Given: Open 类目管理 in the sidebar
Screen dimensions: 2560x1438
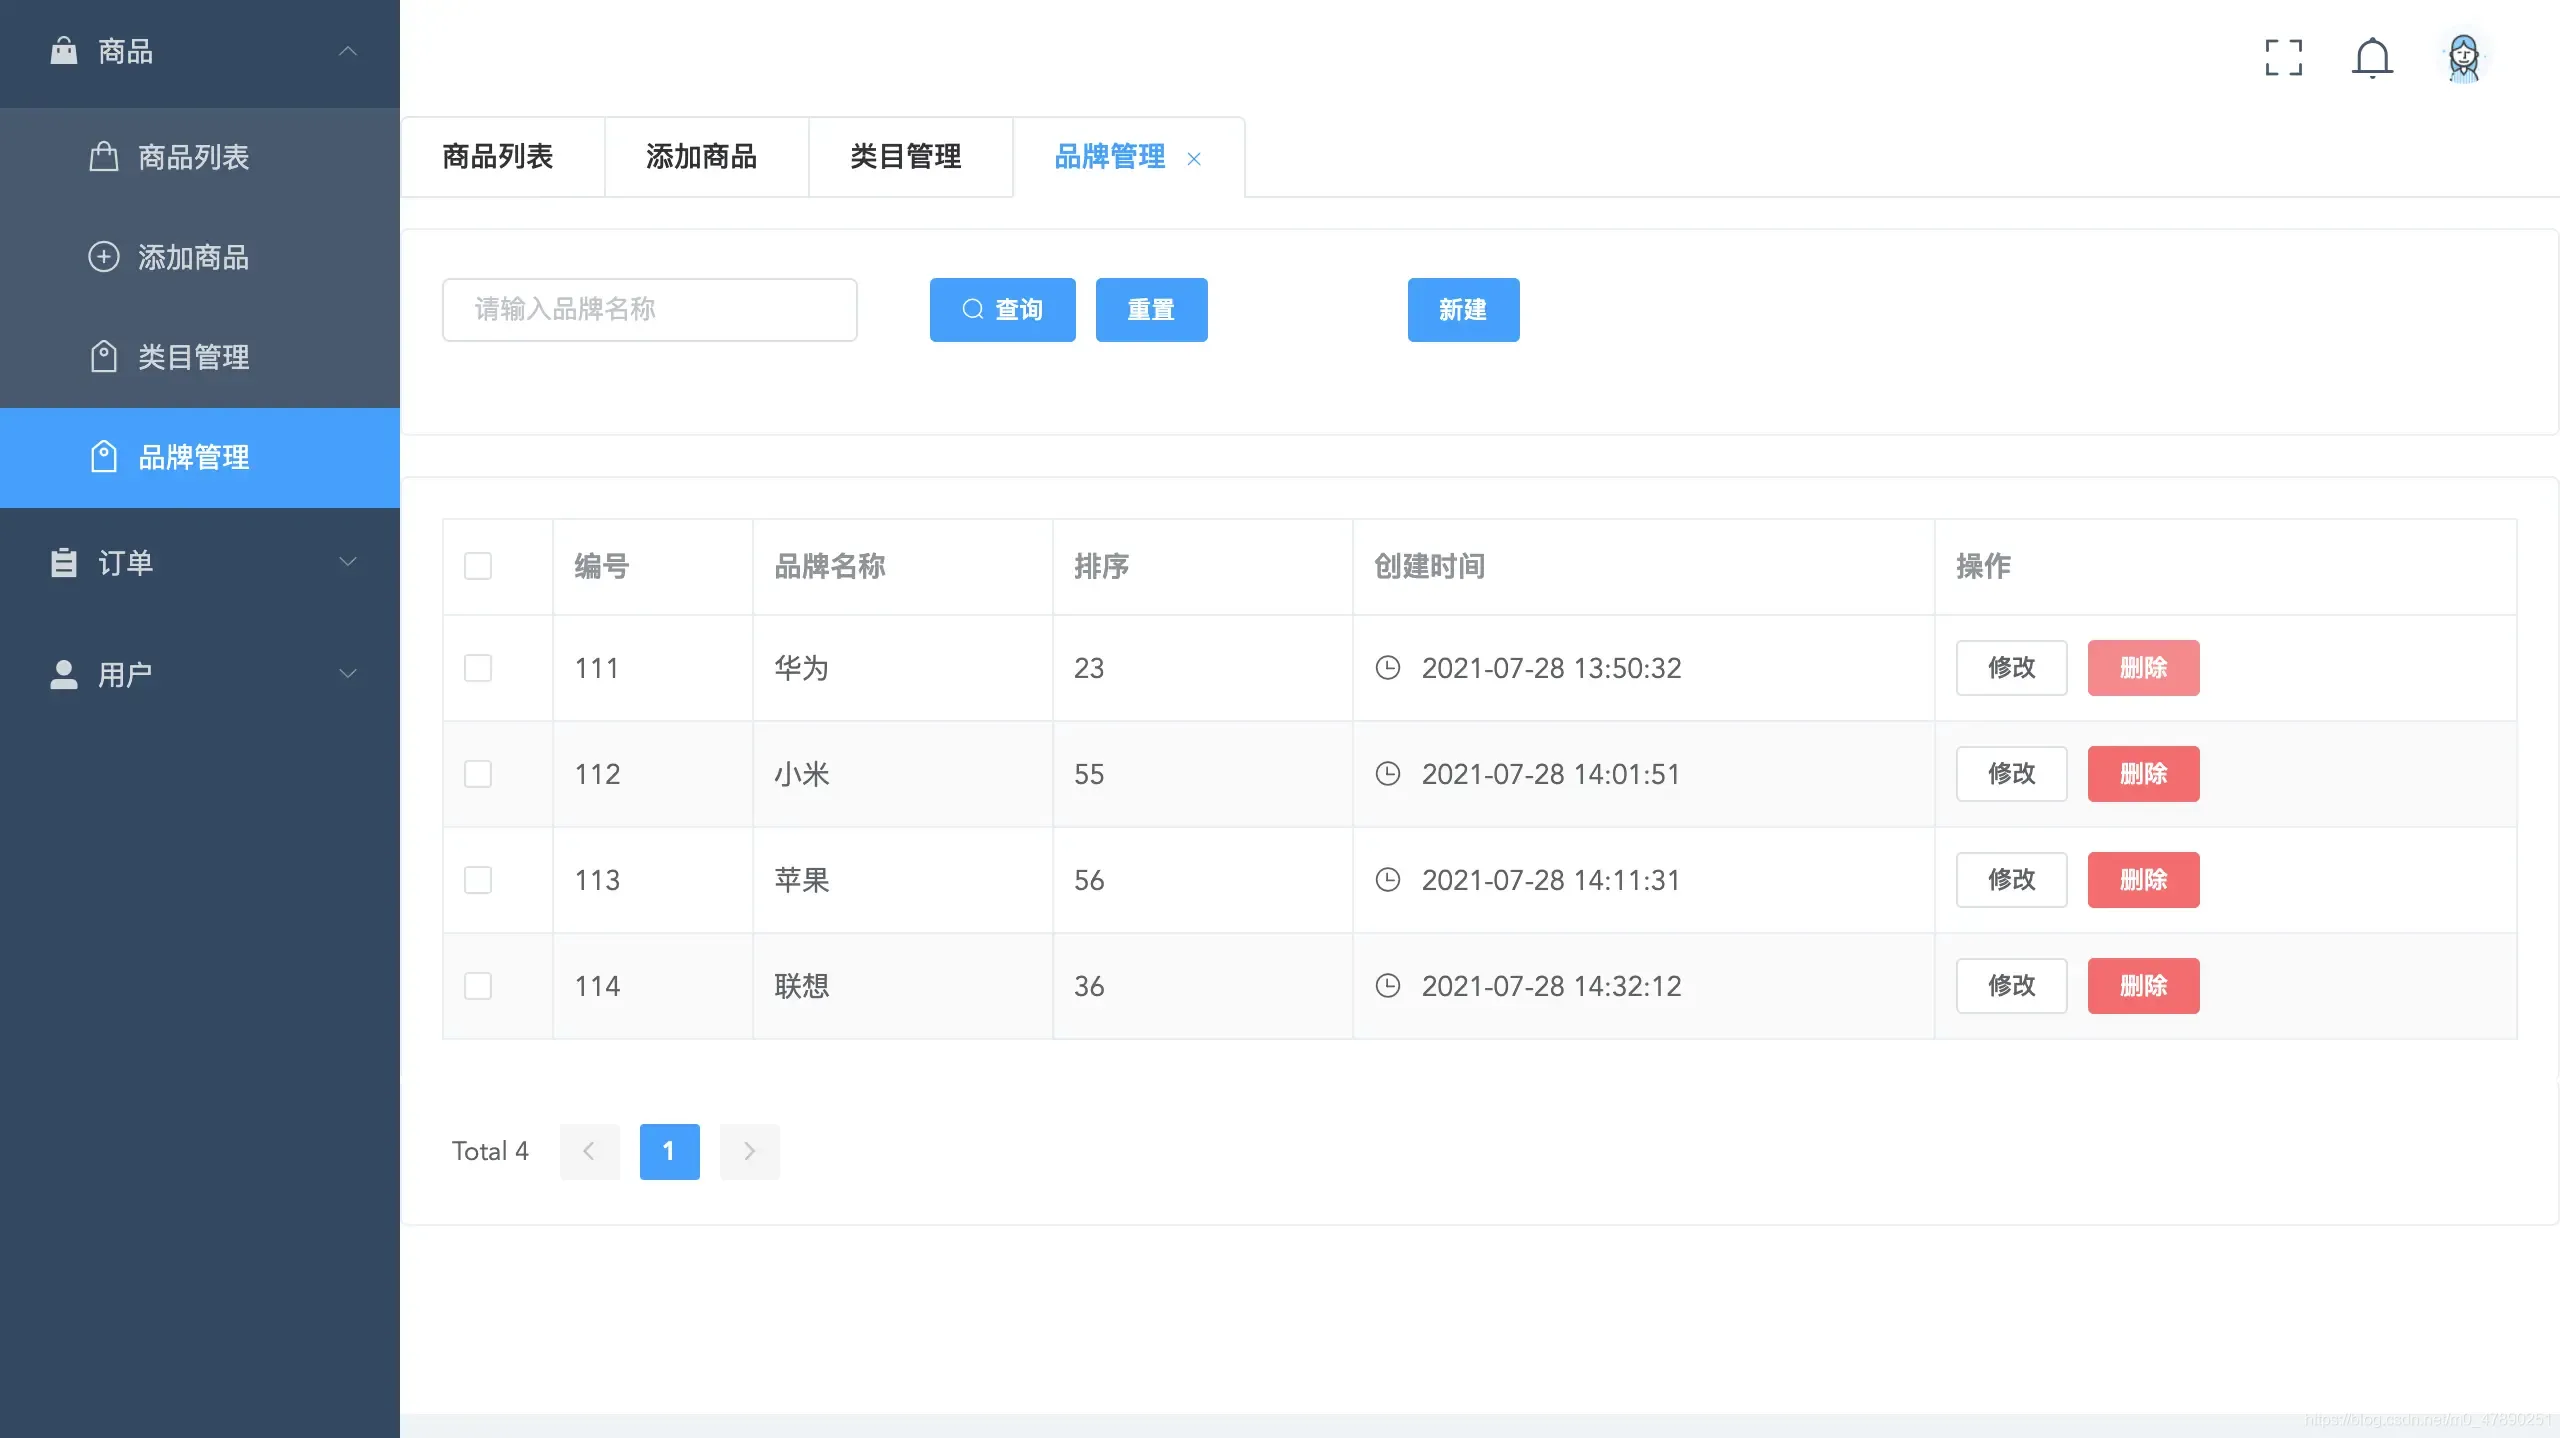Looking at the screenshot, I should pos(200,357).
